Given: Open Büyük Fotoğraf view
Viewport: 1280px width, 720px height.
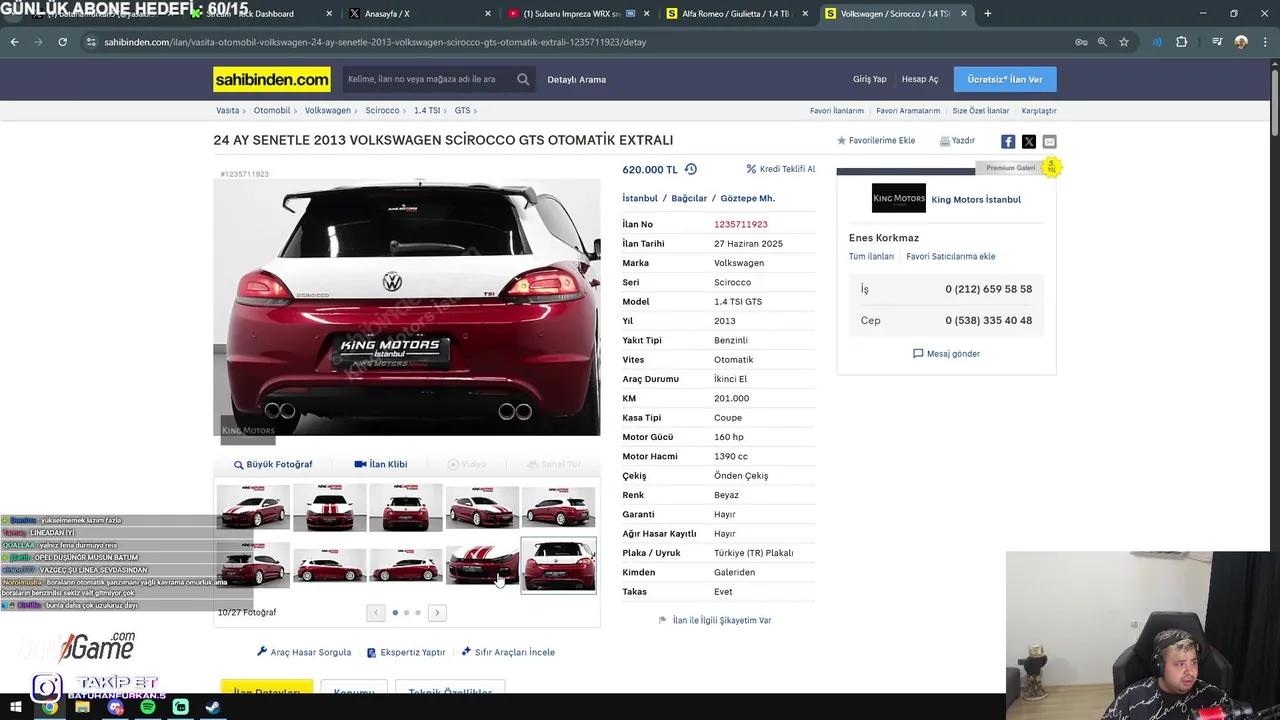Looking at the screenshot, I should (273, 464).
